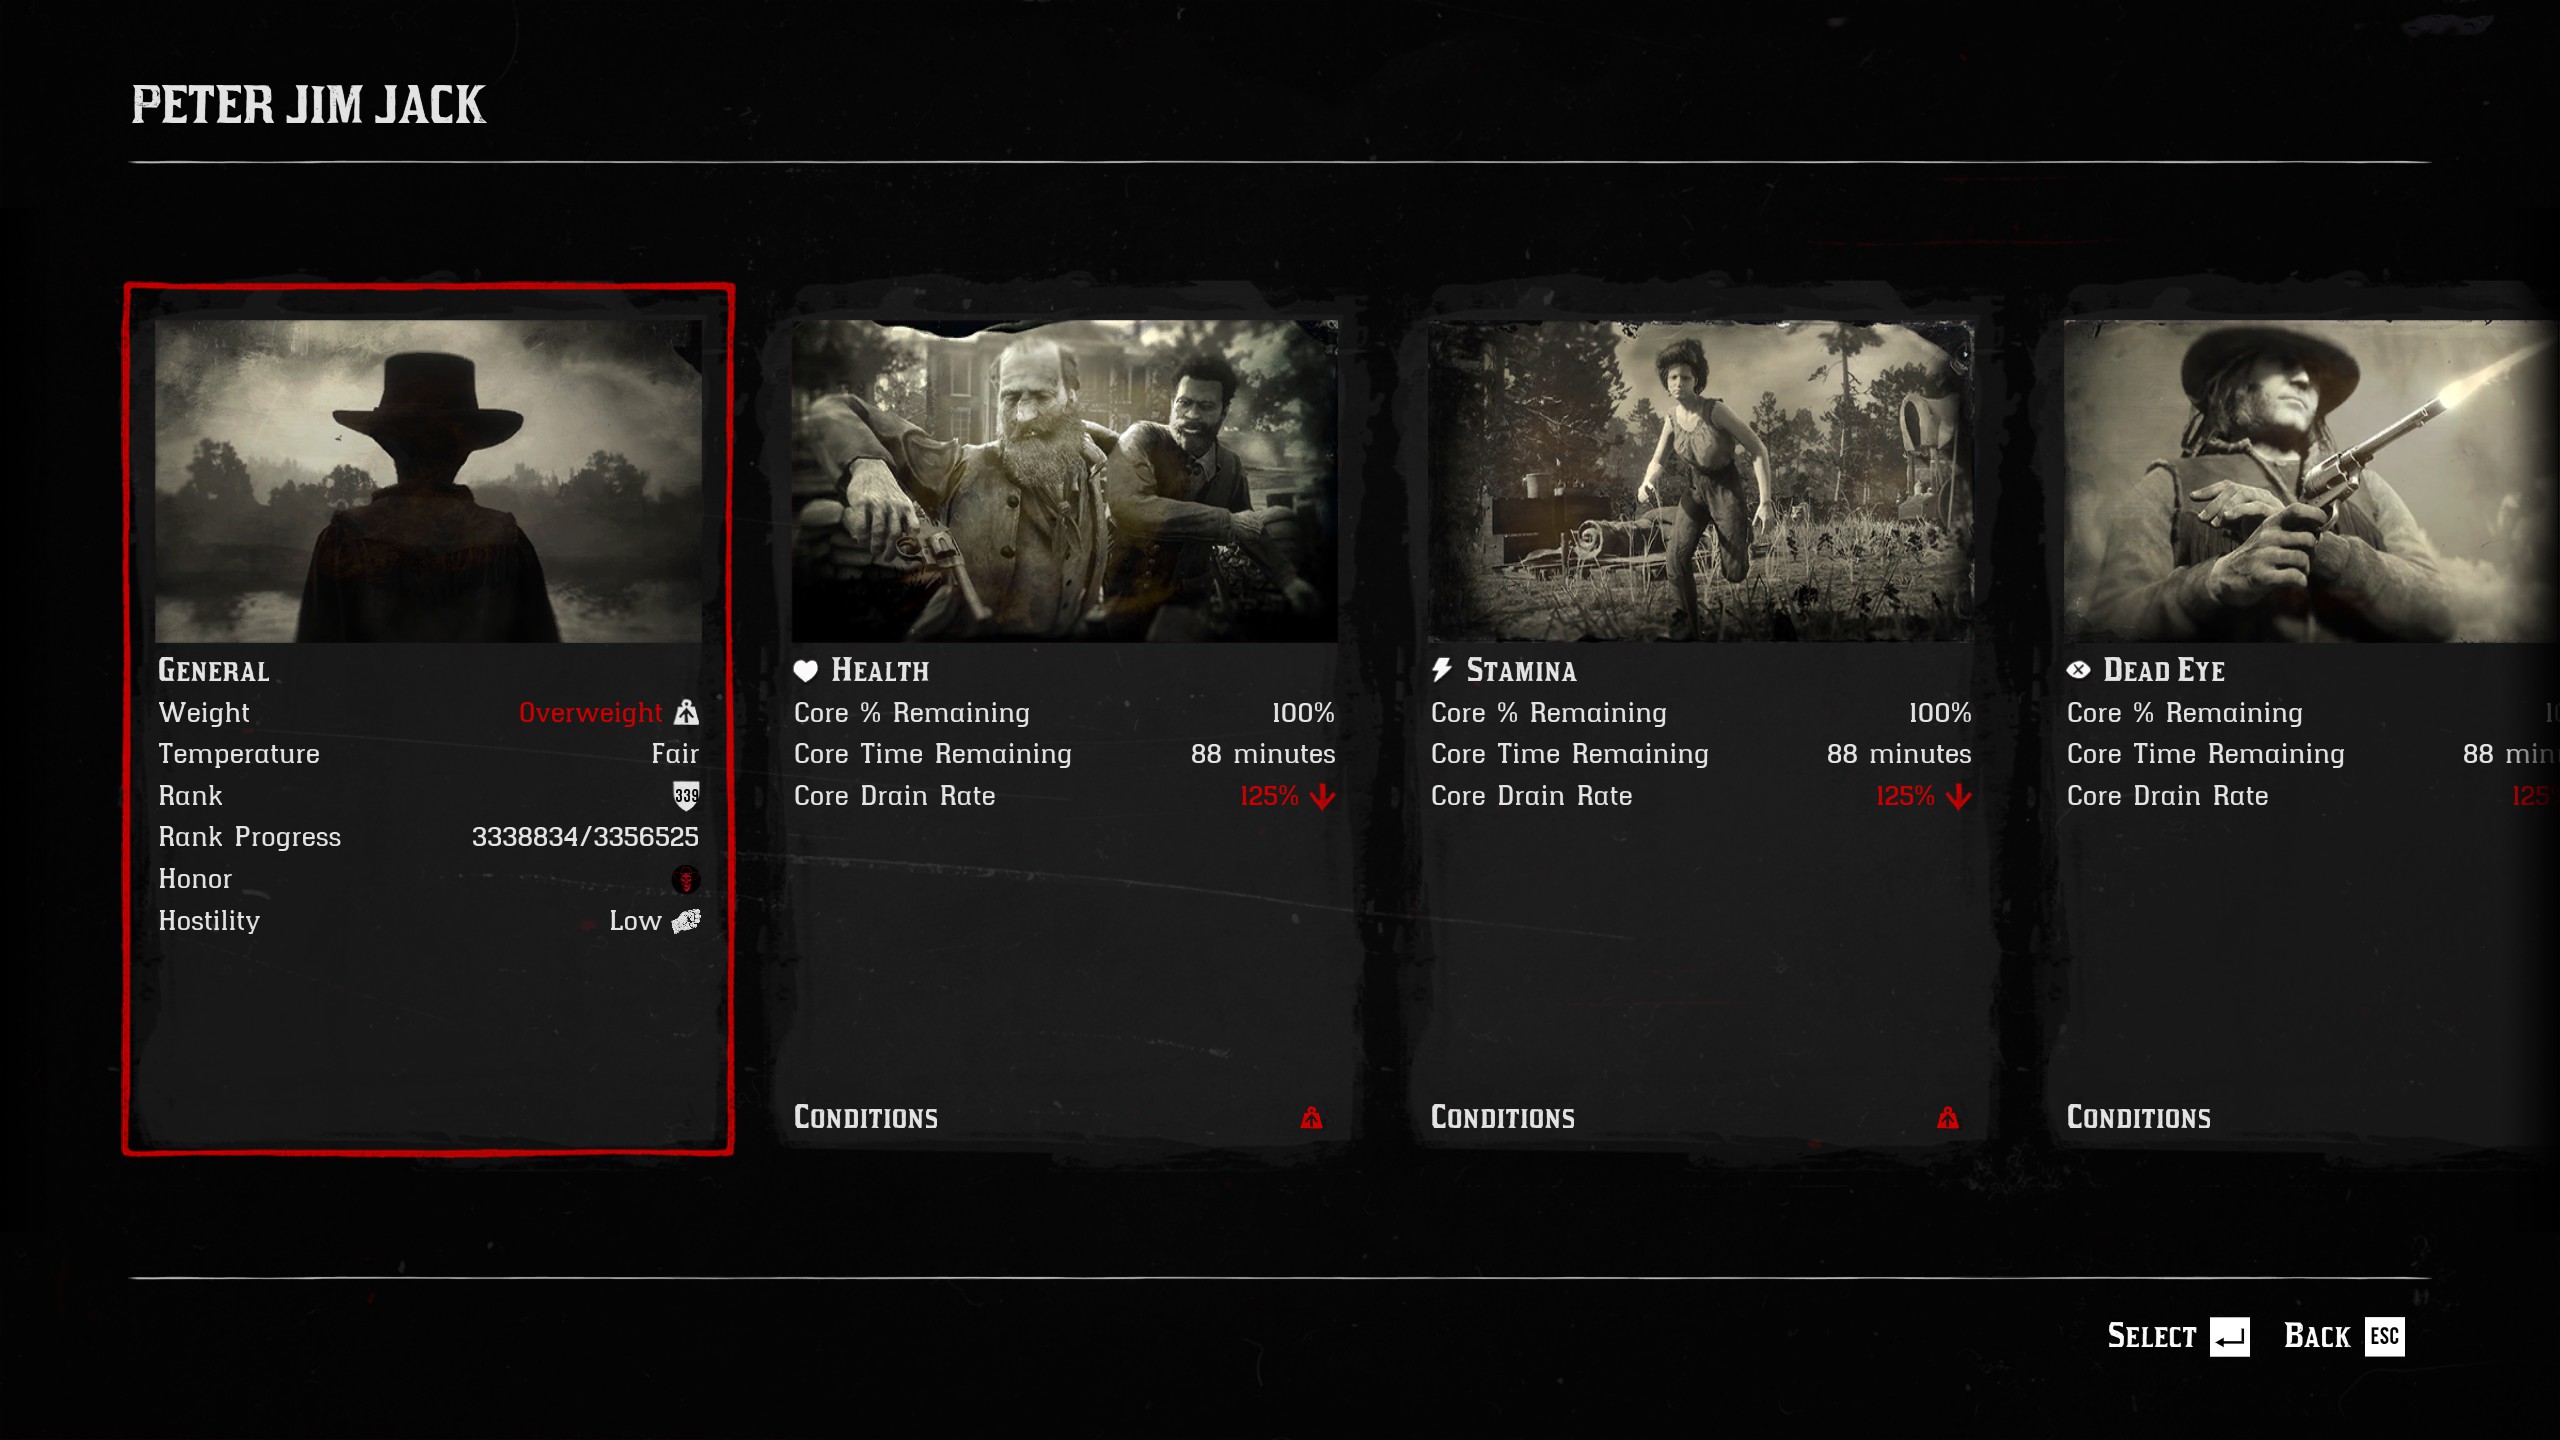Viewport: 2560px width, 1440px height.
Task: Click the Dead Eye crosshair icon
Action: 2078,670
